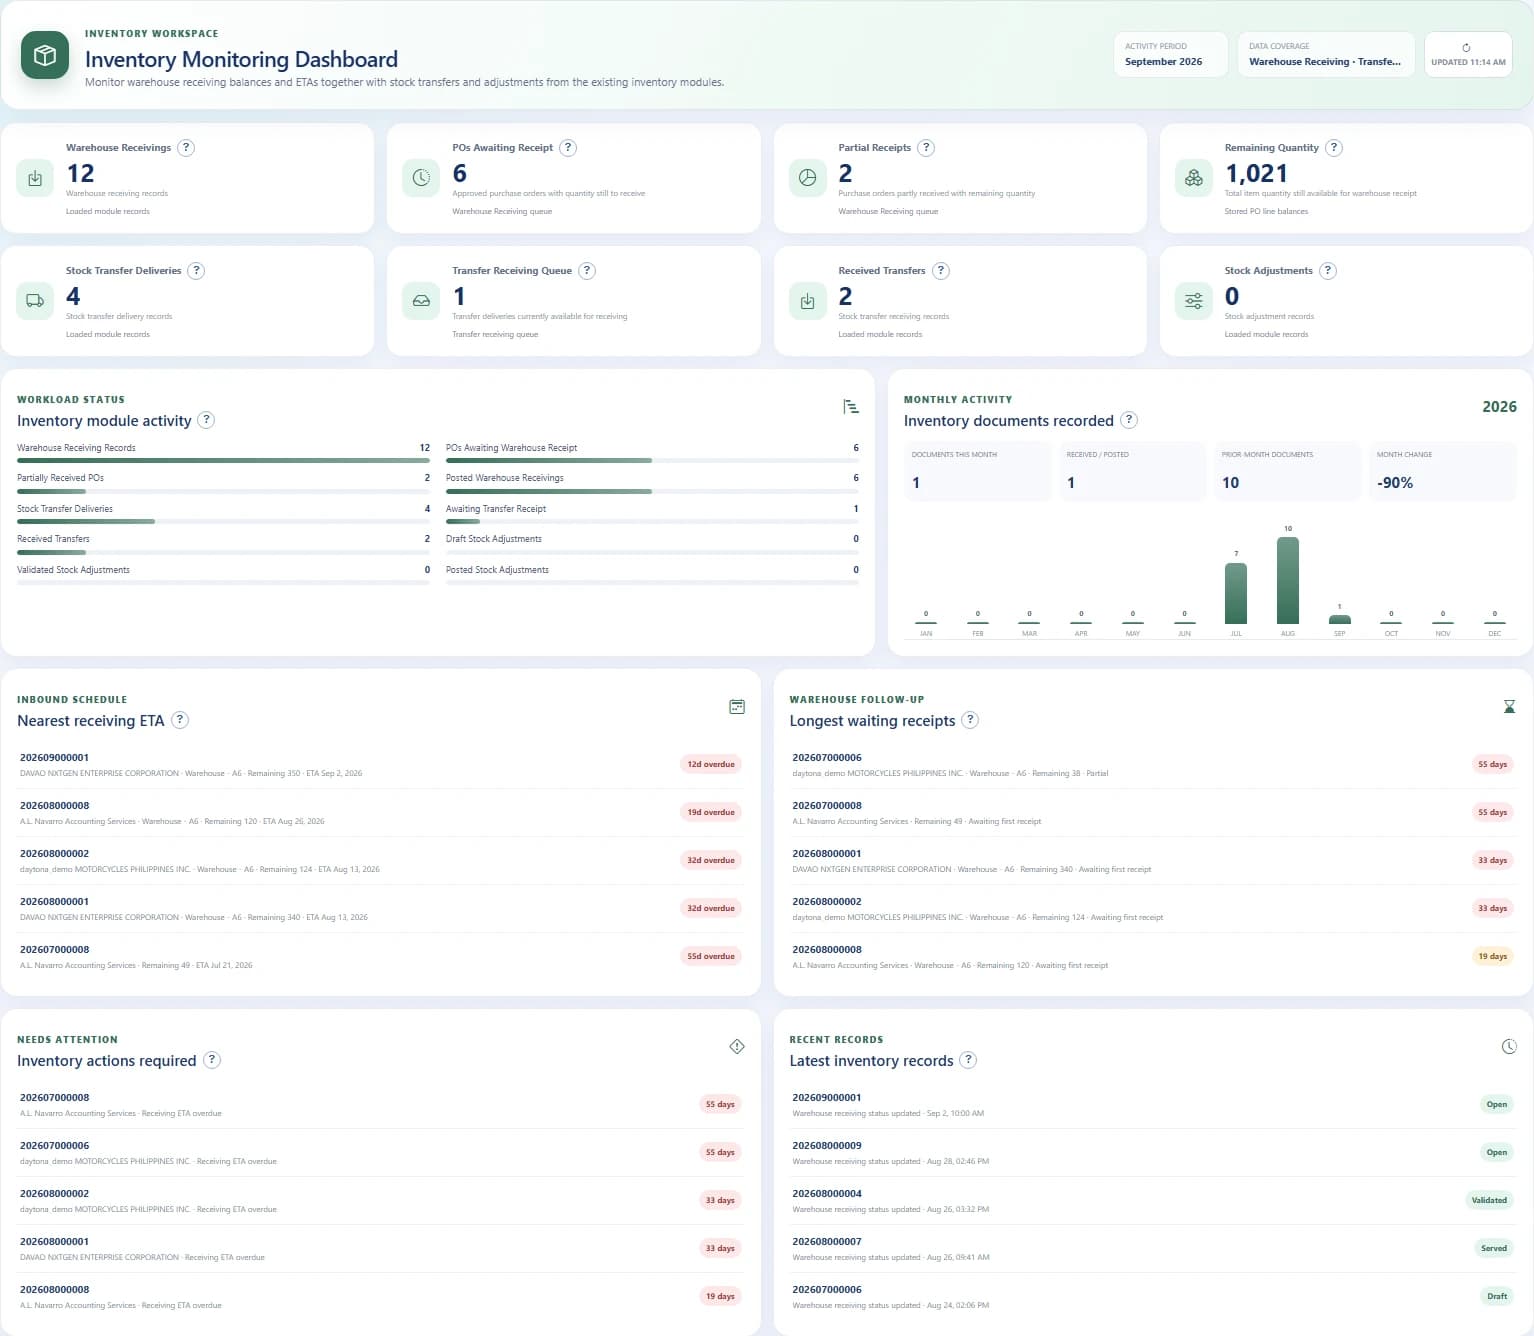
Task: Click the sliders icon on Stock Adjustments card
Action: point(1194,301)
